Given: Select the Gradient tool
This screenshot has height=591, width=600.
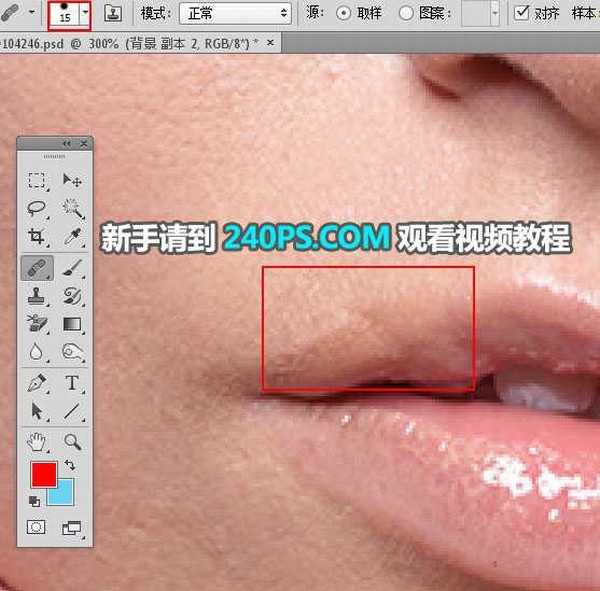Looking at the screenshot, I should coord(72,324).
